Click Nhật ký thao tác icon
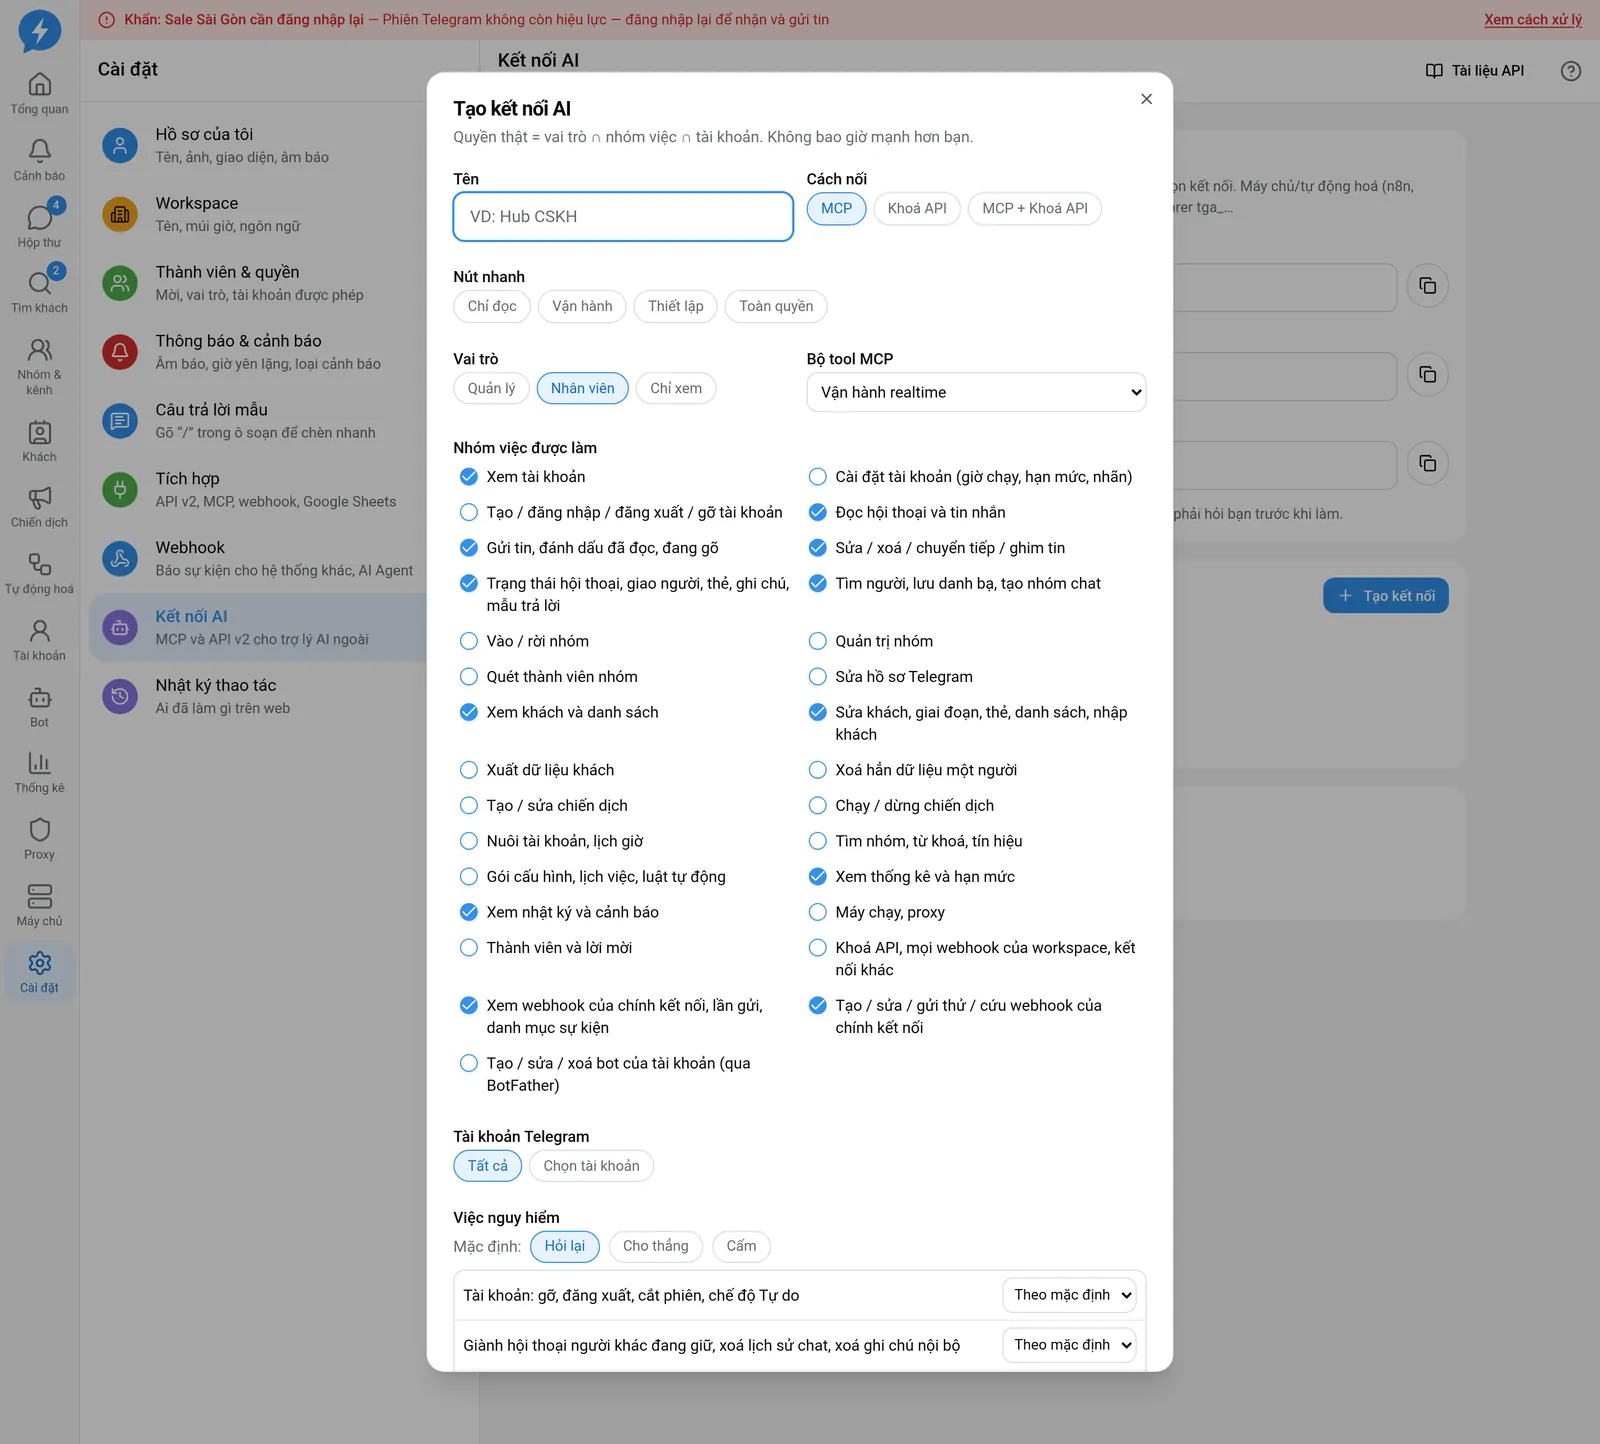Screen dimensions: 1600x1444 point(120,696)
